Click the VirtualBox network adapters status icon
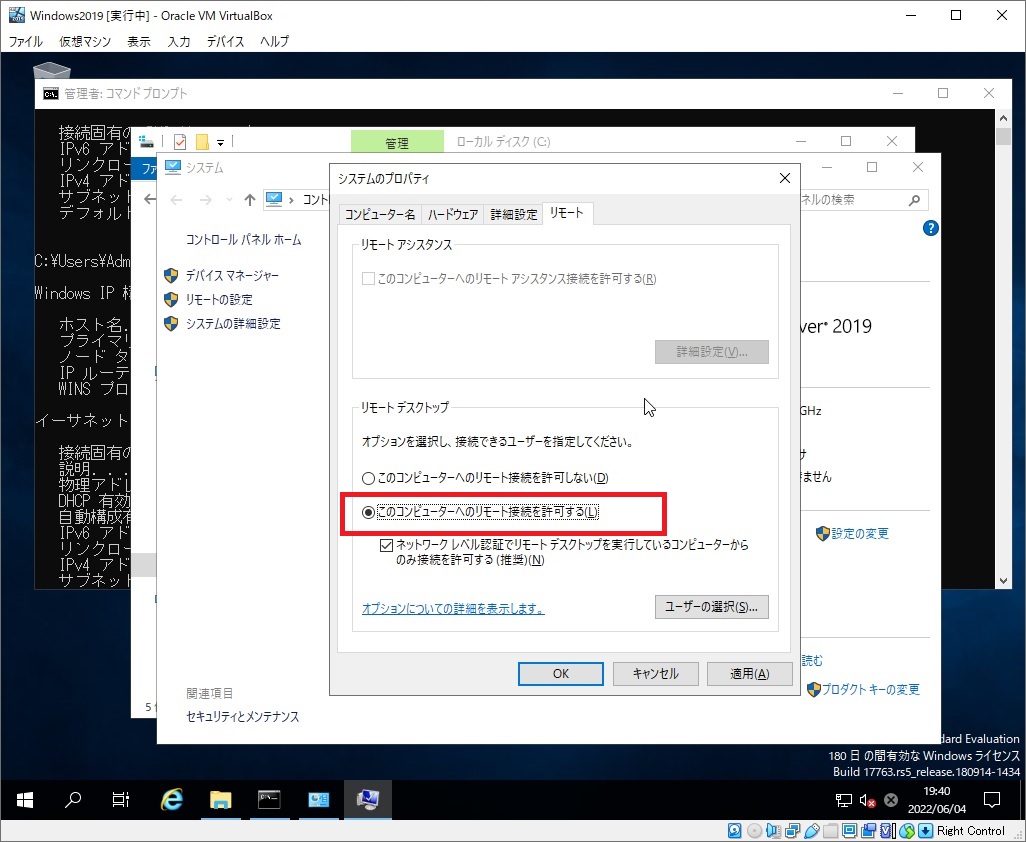This screenshot has width=1026, height=842. (x=792, y=831)
